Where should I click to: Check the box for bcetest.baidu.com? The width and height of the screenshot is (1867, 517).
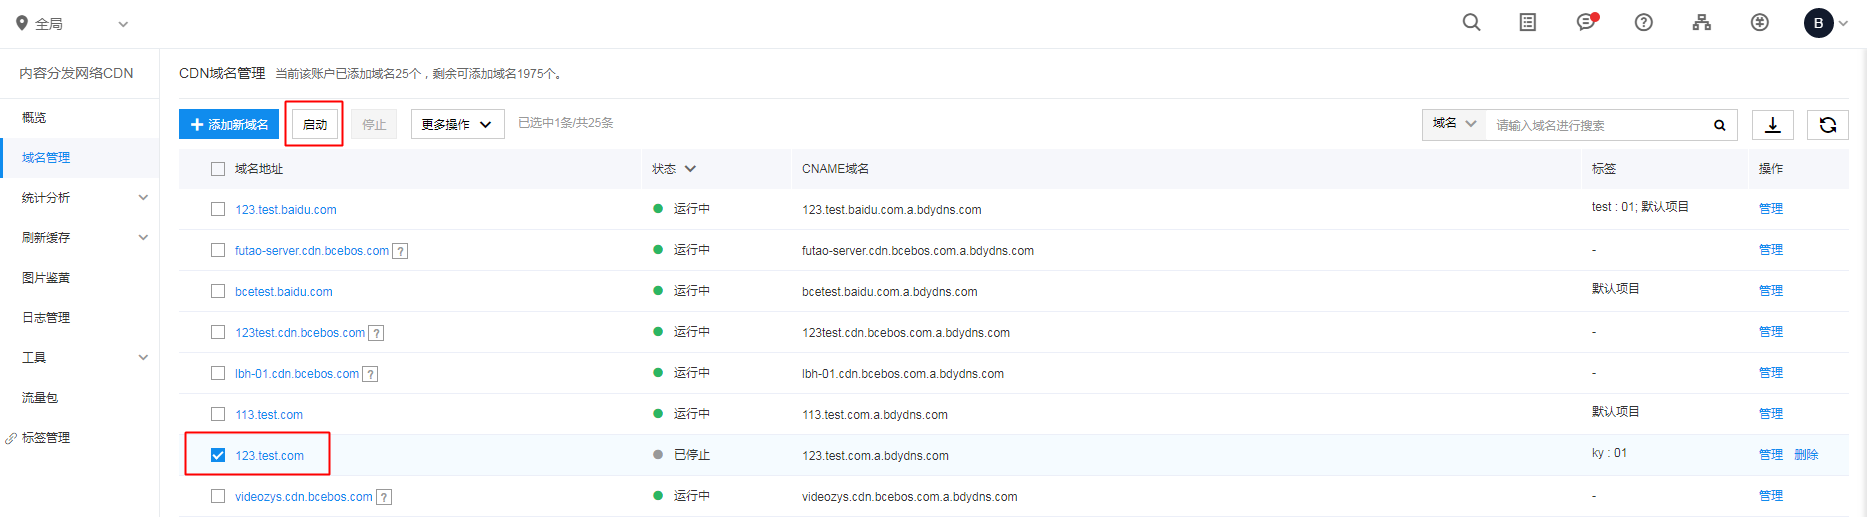(218, 291)
